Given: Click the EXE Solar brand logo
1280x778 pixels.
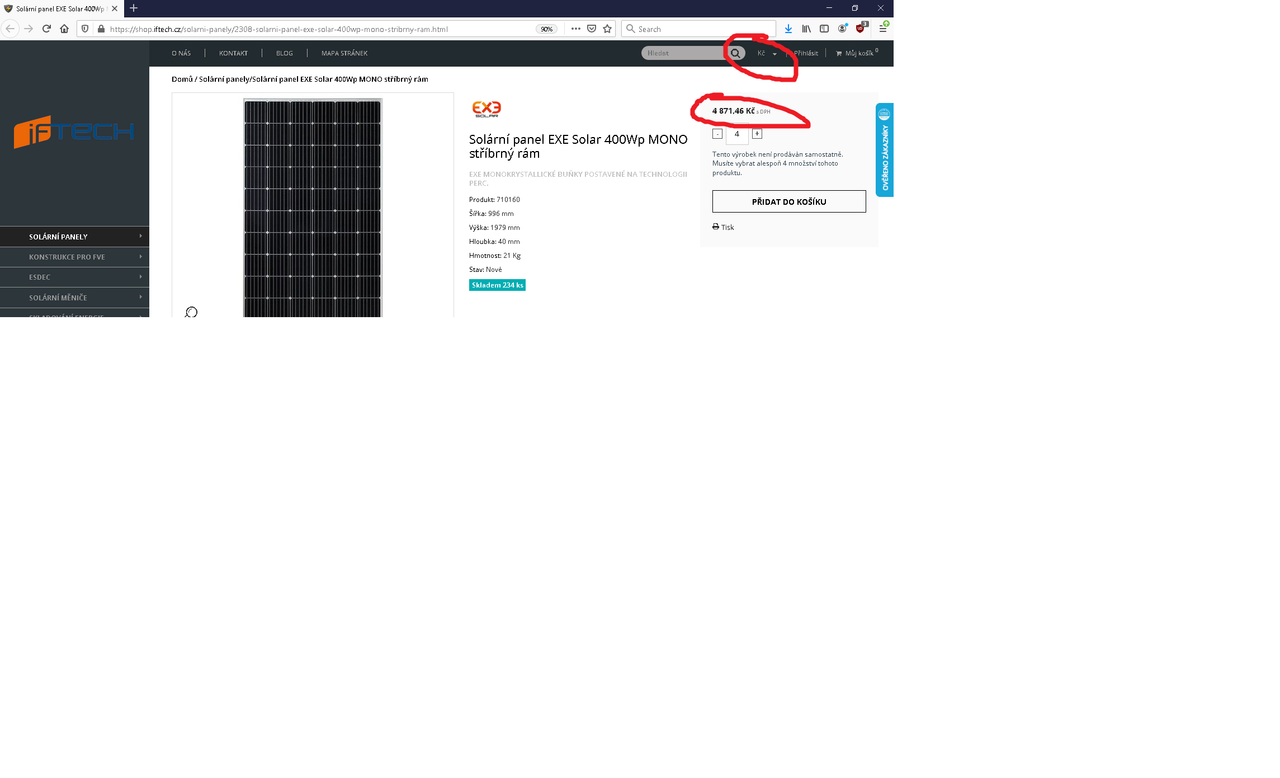Looking at the screenshot, I should pos(486,109).
